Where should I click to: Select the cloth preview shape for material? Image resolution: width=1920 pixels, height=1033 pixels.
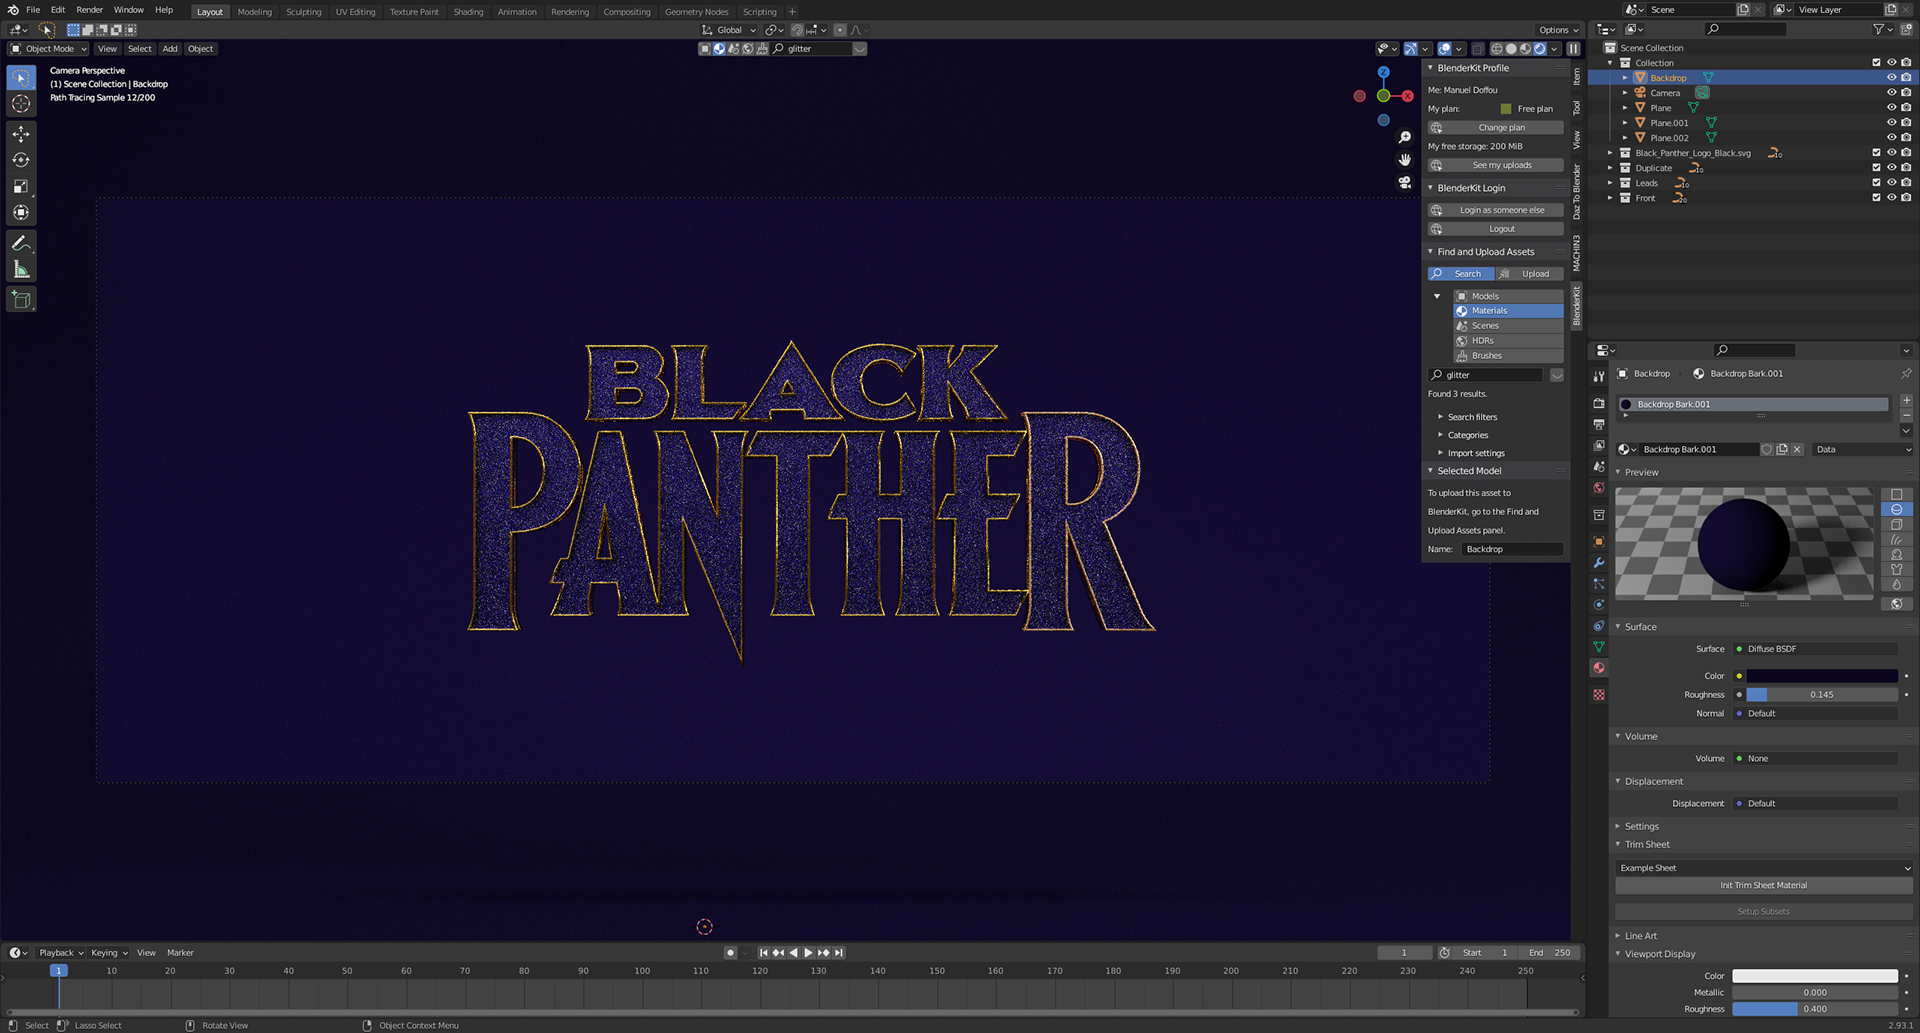pos(1897,569)
